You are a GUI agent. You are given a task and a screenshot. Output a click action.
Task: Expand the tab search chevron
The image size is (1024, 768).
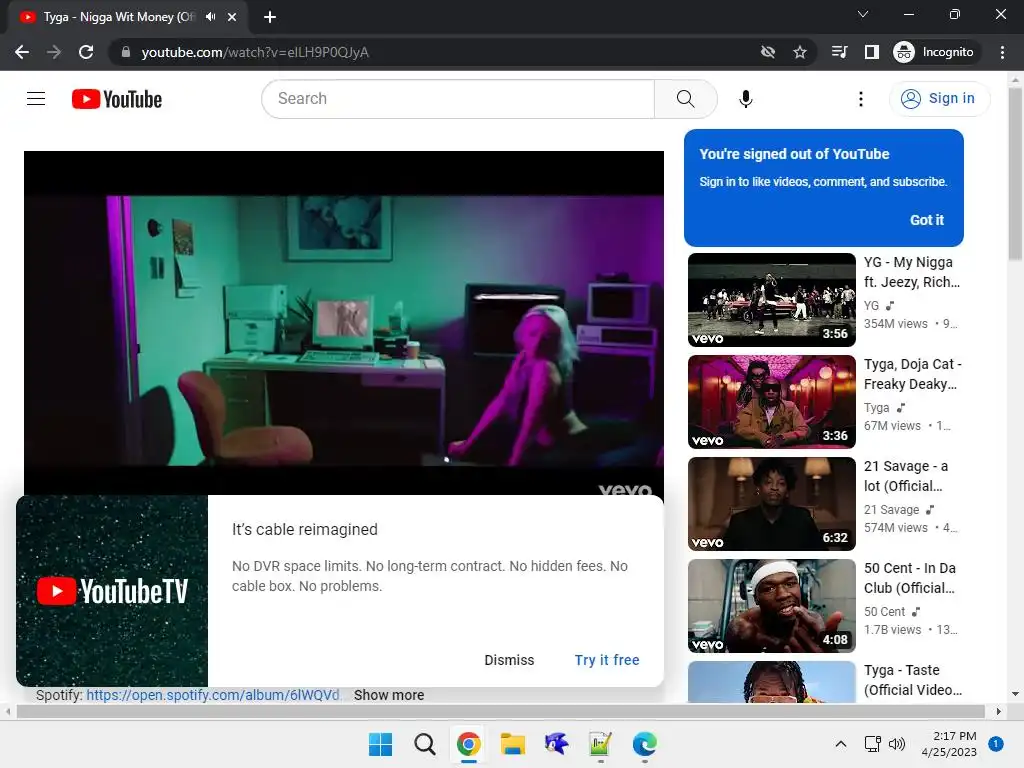coord(863,14)
